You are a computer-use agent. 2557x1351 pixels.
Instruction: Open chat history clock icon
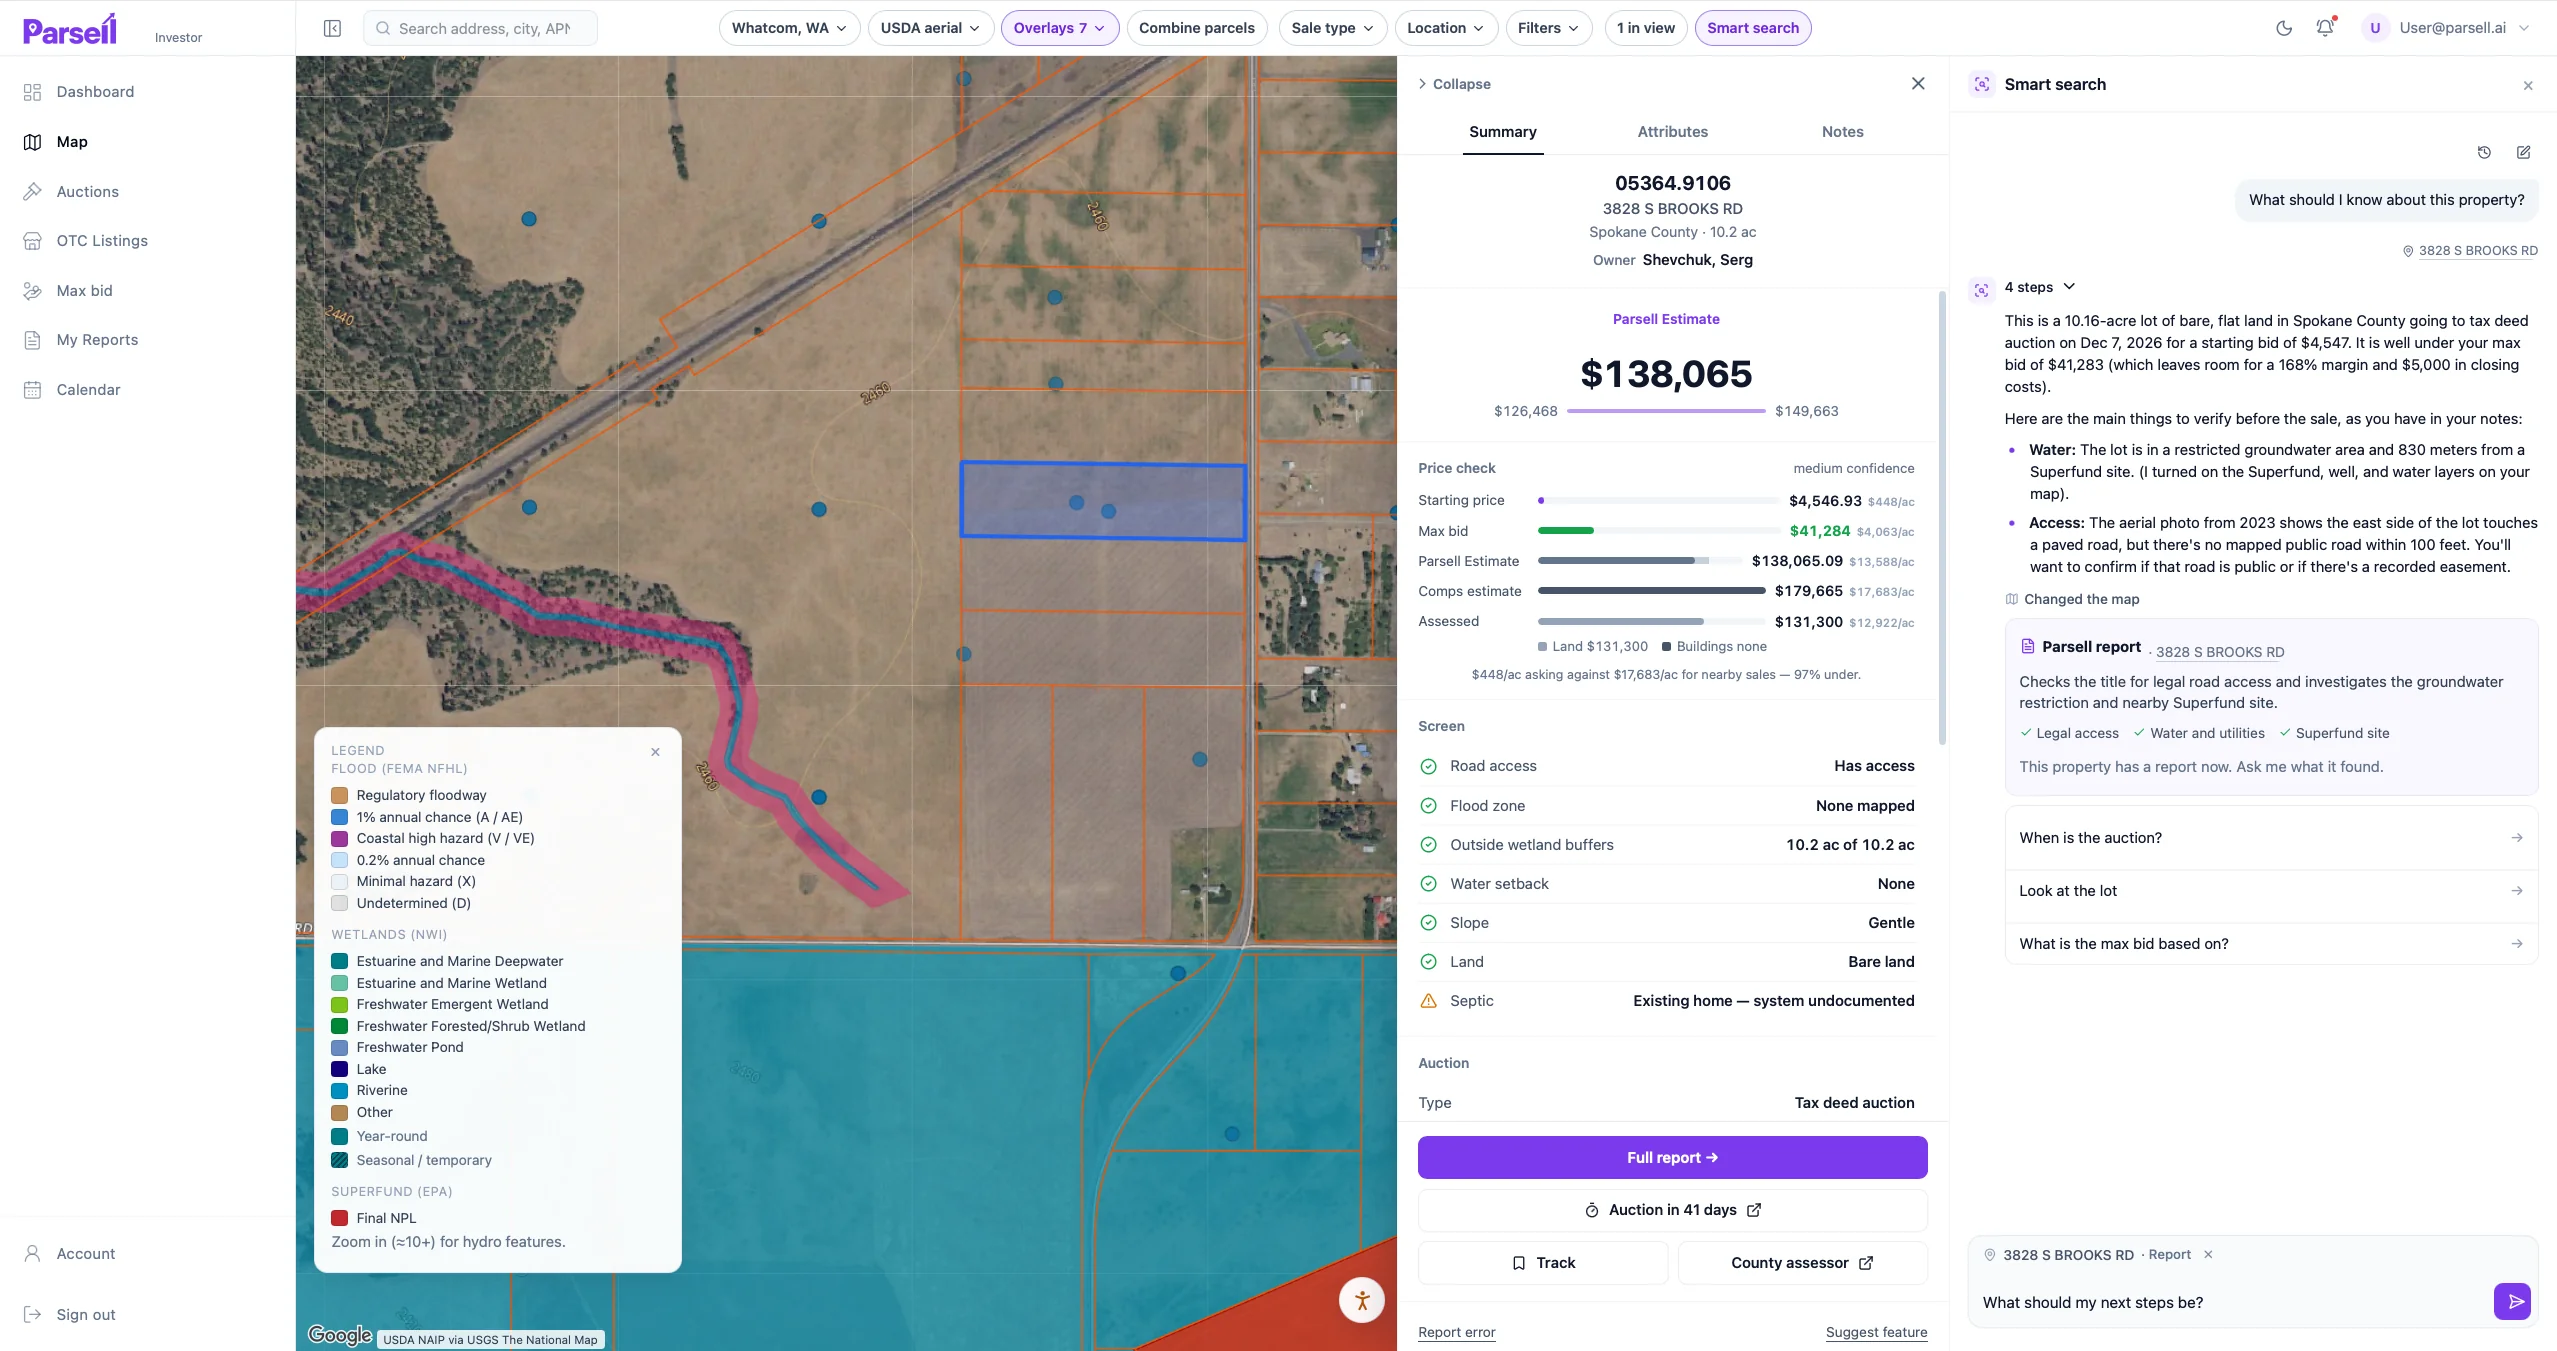click(x=2484, y=152)
